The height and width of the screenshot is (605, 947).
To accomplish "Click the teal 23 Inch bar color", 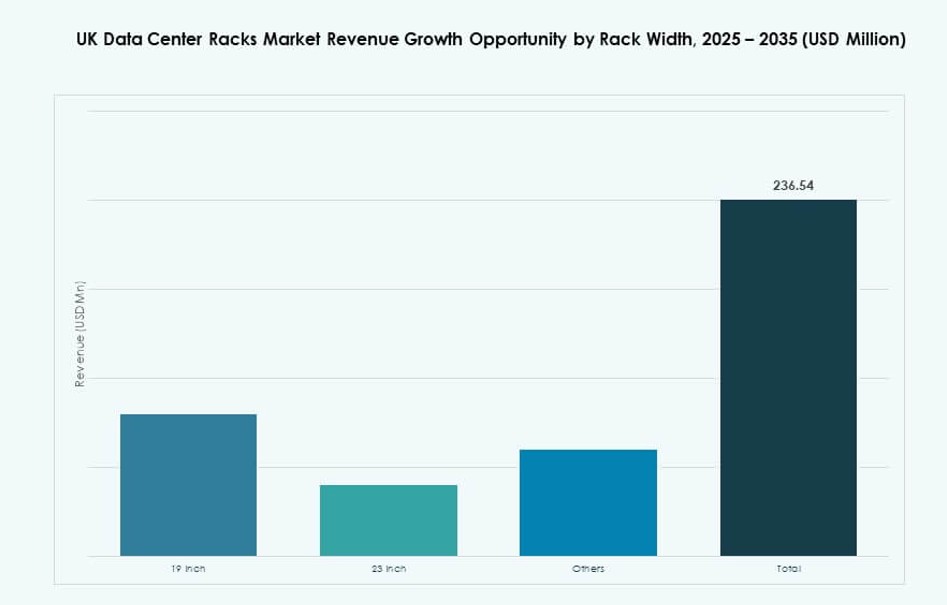I will pyautogui.click(x=388, y=520).
